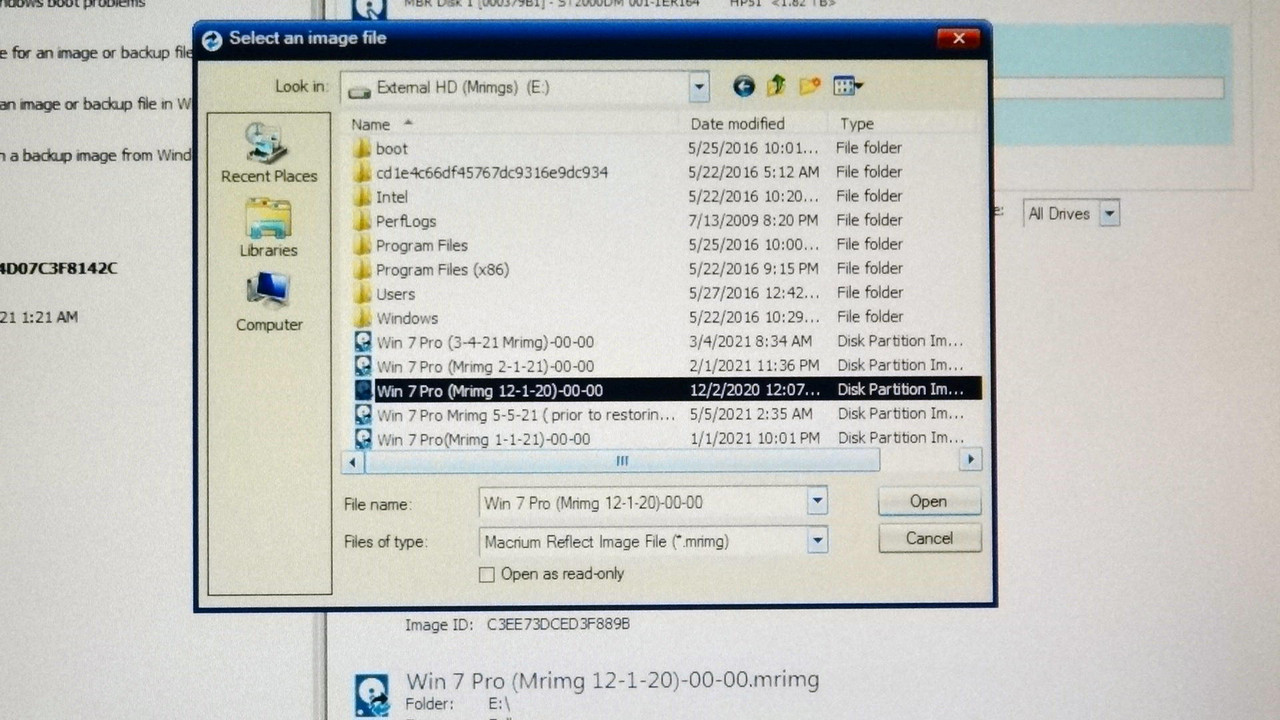Viewport: 1280px width, 720px height.
Task: Select Win 7 Pro (3-4-21 Mrimg) image icon
Action: pos(364,342)
